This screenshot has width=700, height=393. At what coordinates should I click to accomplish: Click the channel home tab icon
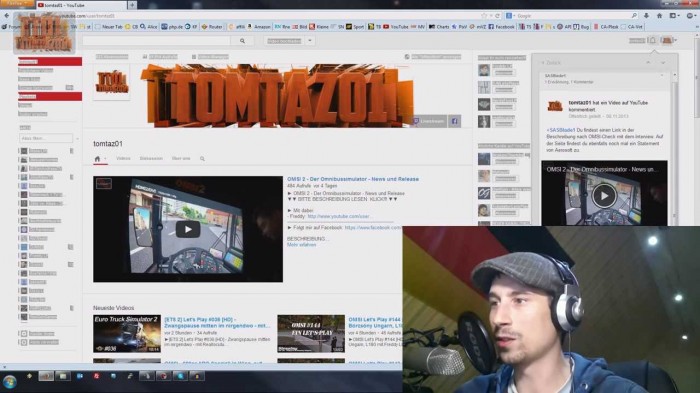(x=97, y=159)
